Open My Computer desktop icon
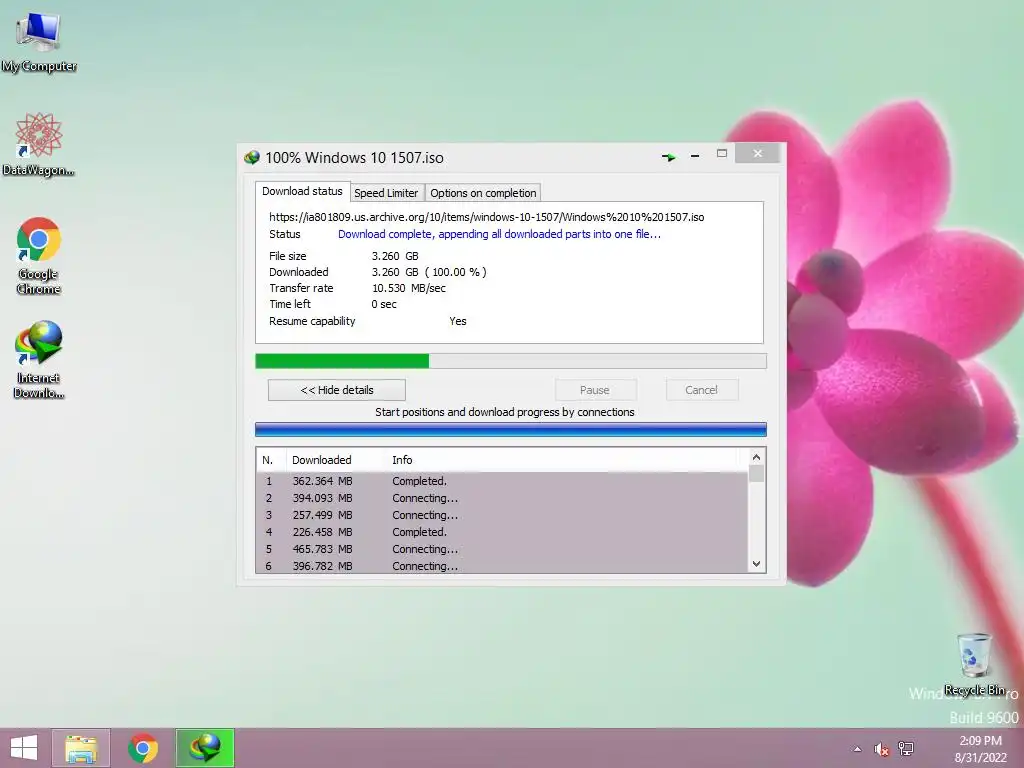1024x768 pixels. [x=39, y=43]
